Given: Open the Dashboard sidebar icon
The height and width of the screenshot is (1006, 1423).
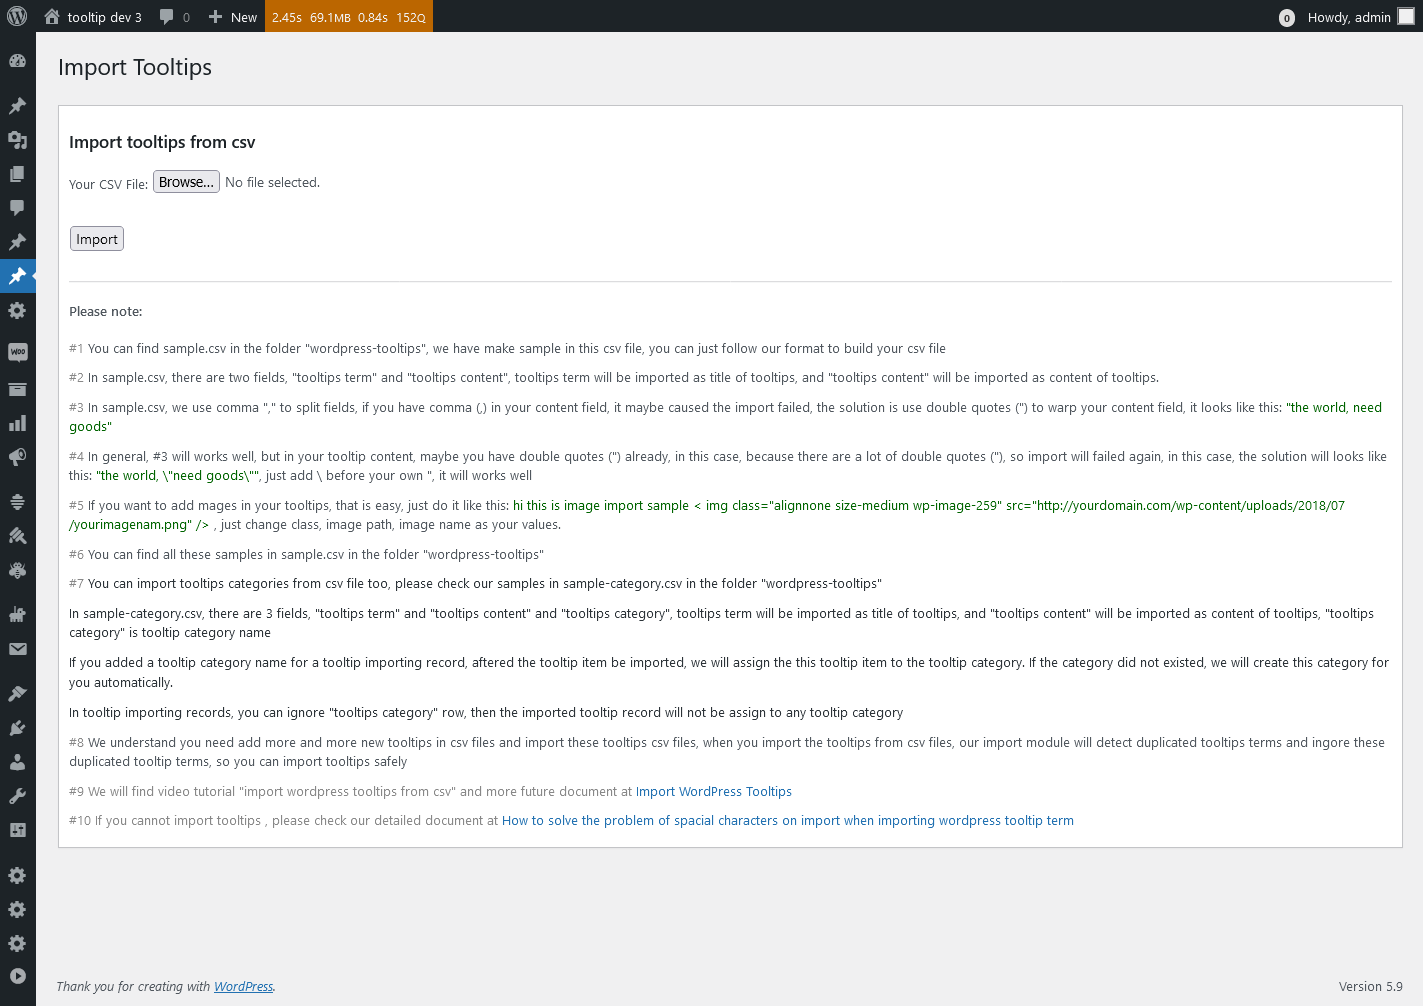Looking at the screenshot, I should point(17,61).
